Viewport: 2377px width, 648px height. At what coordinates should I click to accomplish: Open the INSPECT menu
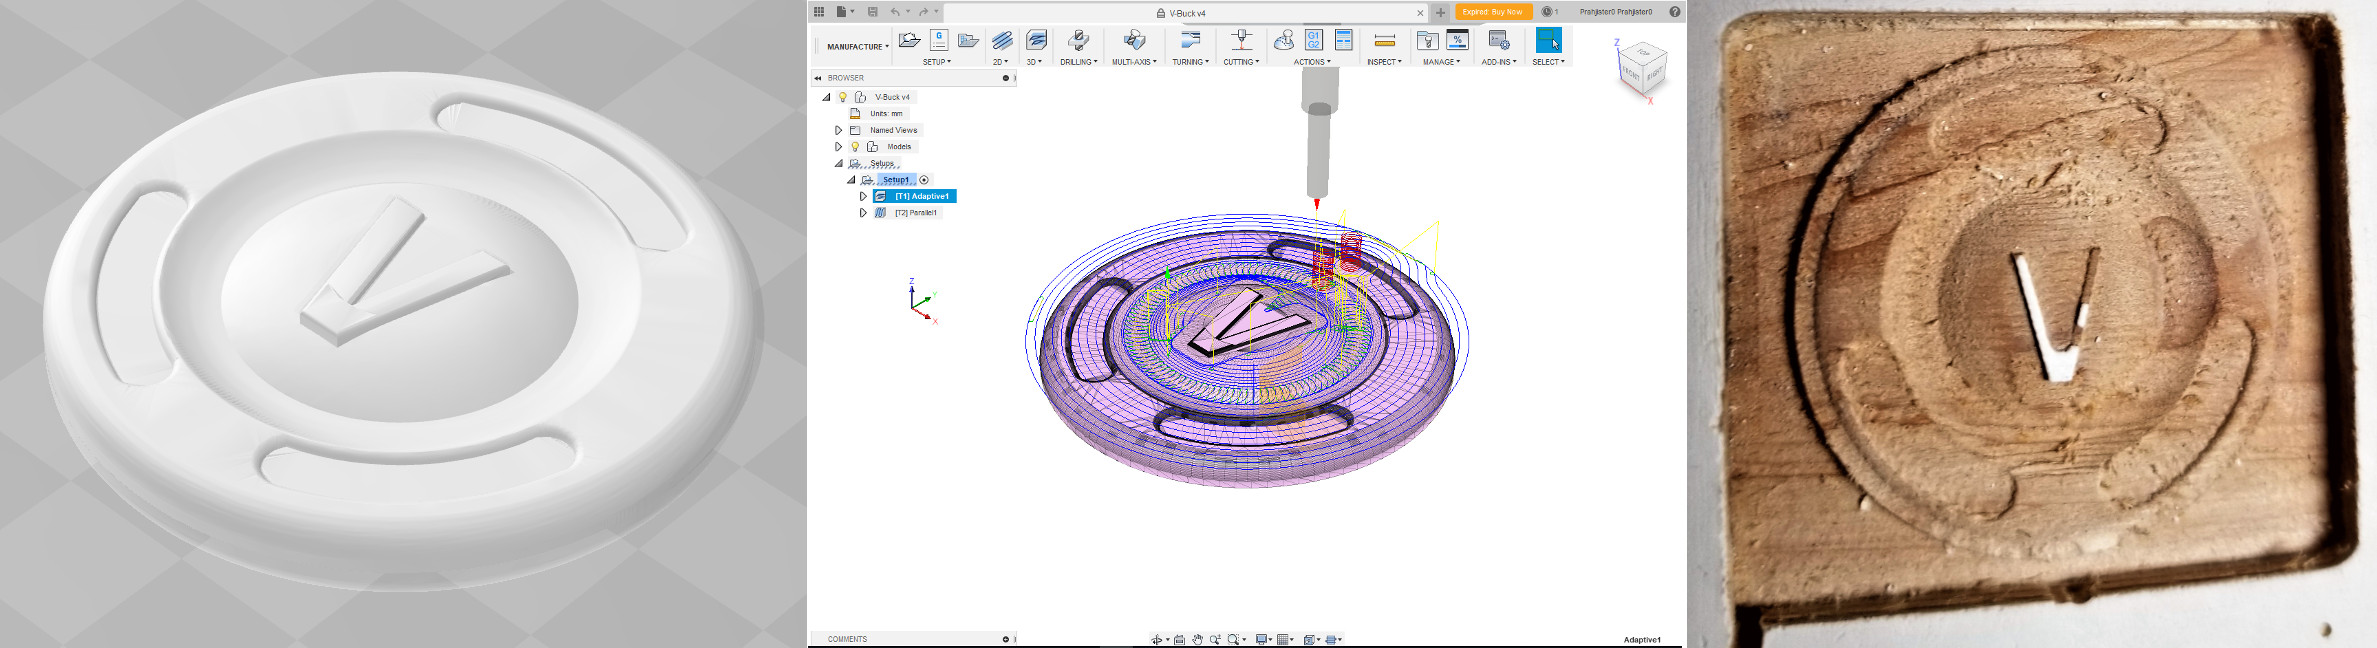click(x=1384, y=62)
